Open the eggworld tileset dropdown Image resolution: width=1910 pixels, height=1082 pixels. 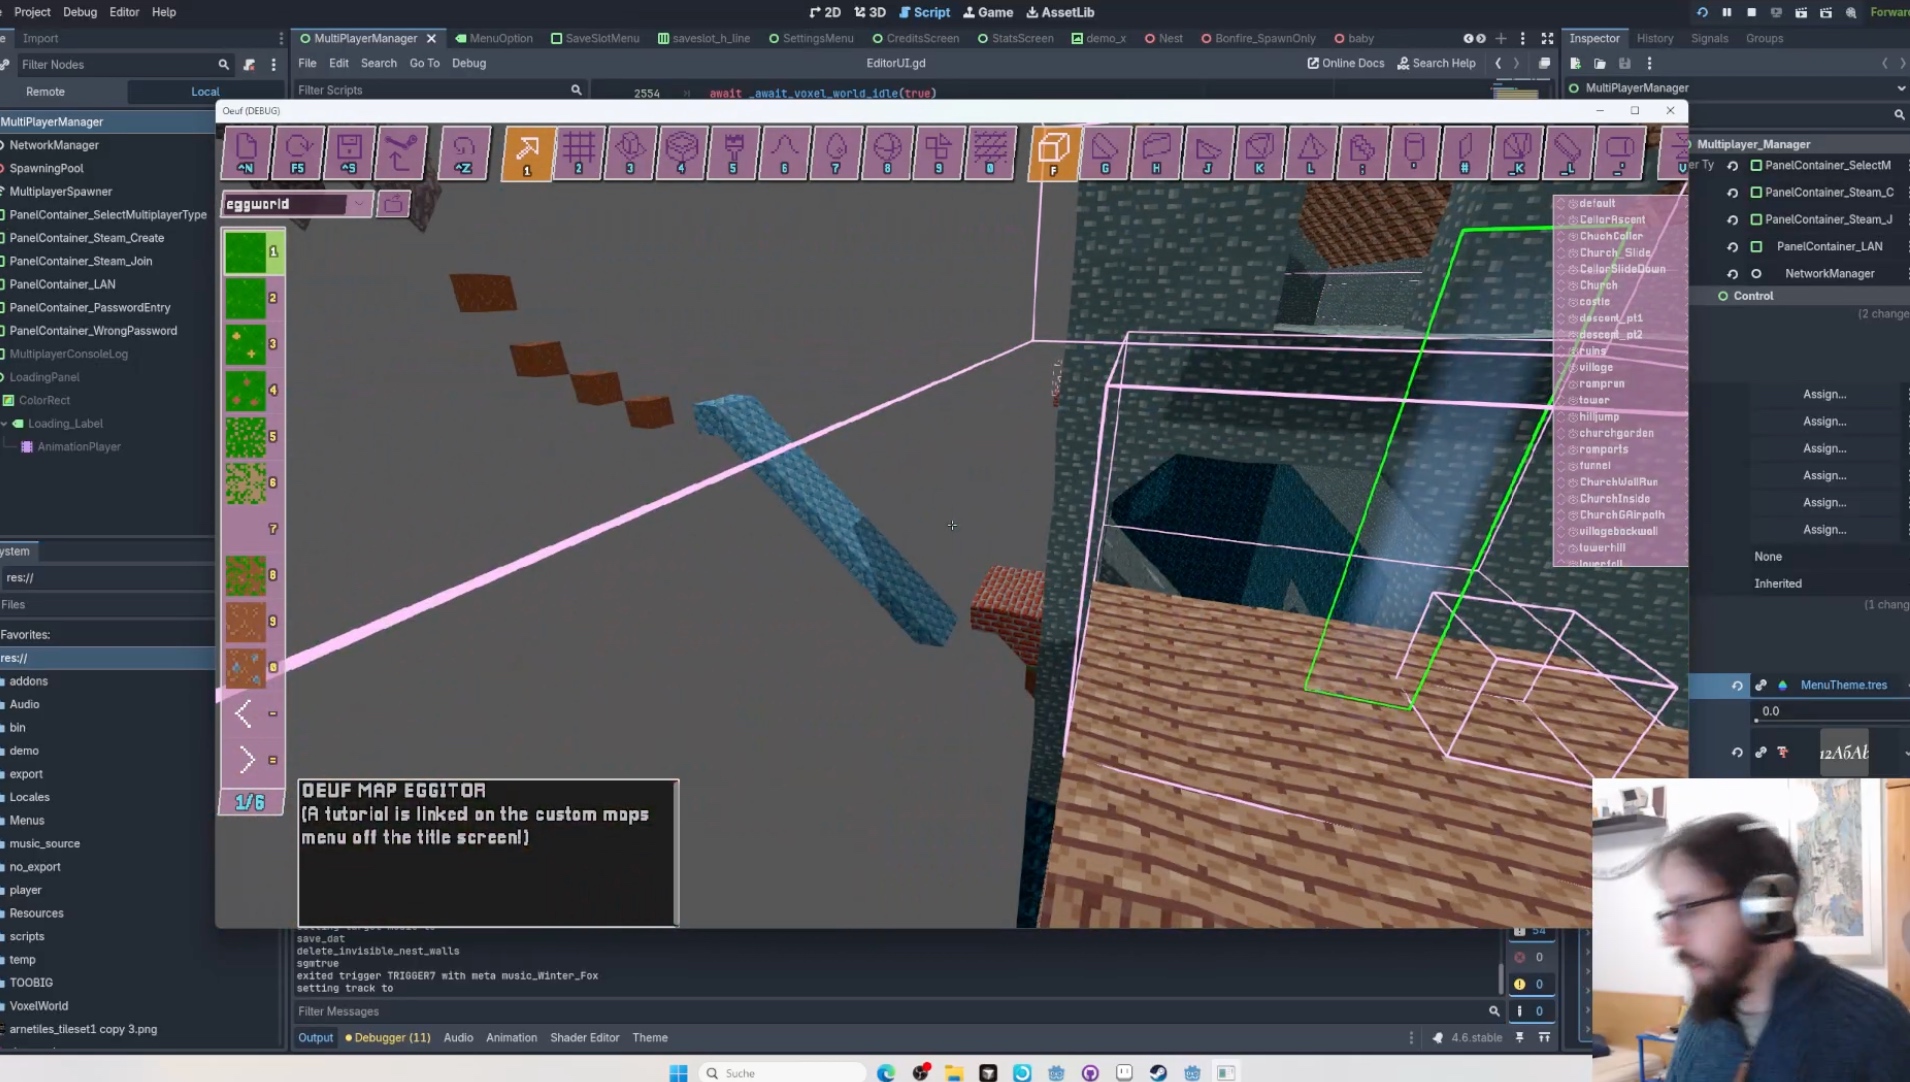296,204
